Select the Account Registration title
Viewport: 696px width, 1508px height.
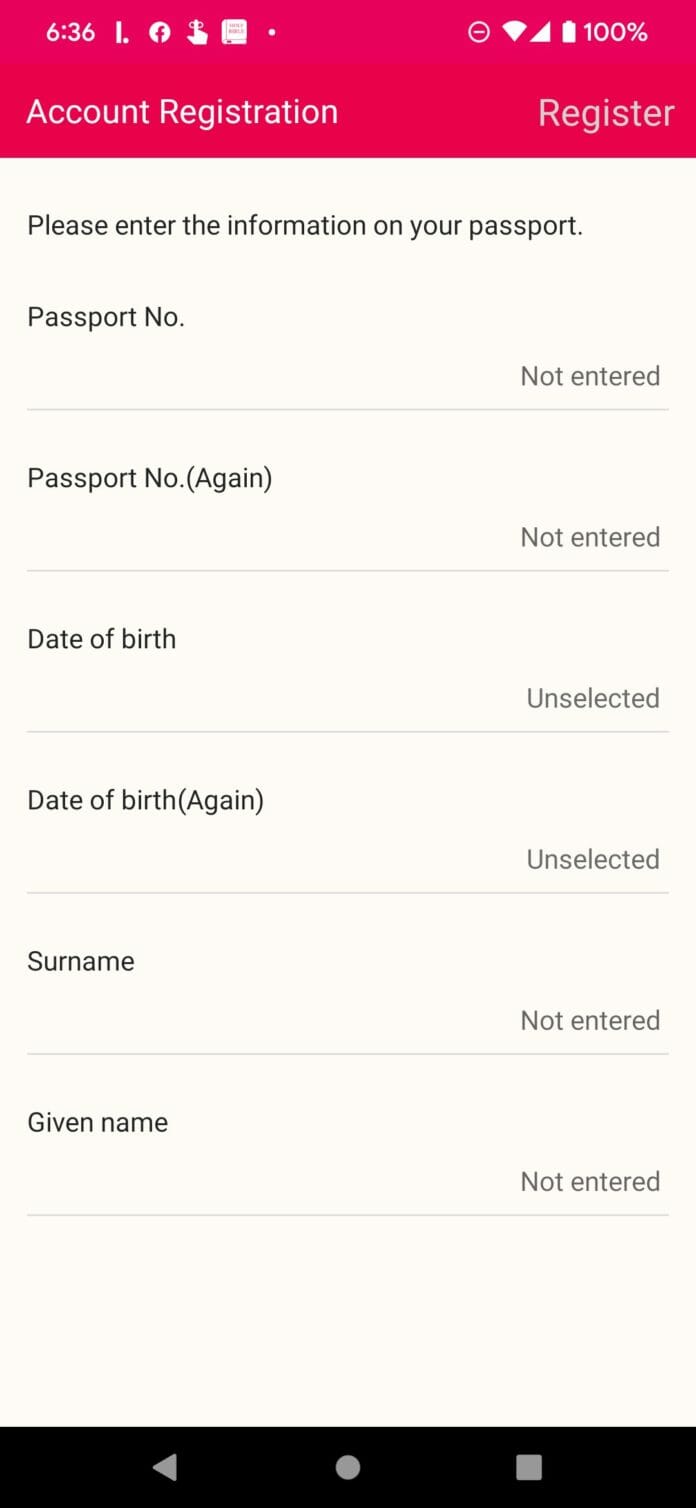[x=182, y=112]
